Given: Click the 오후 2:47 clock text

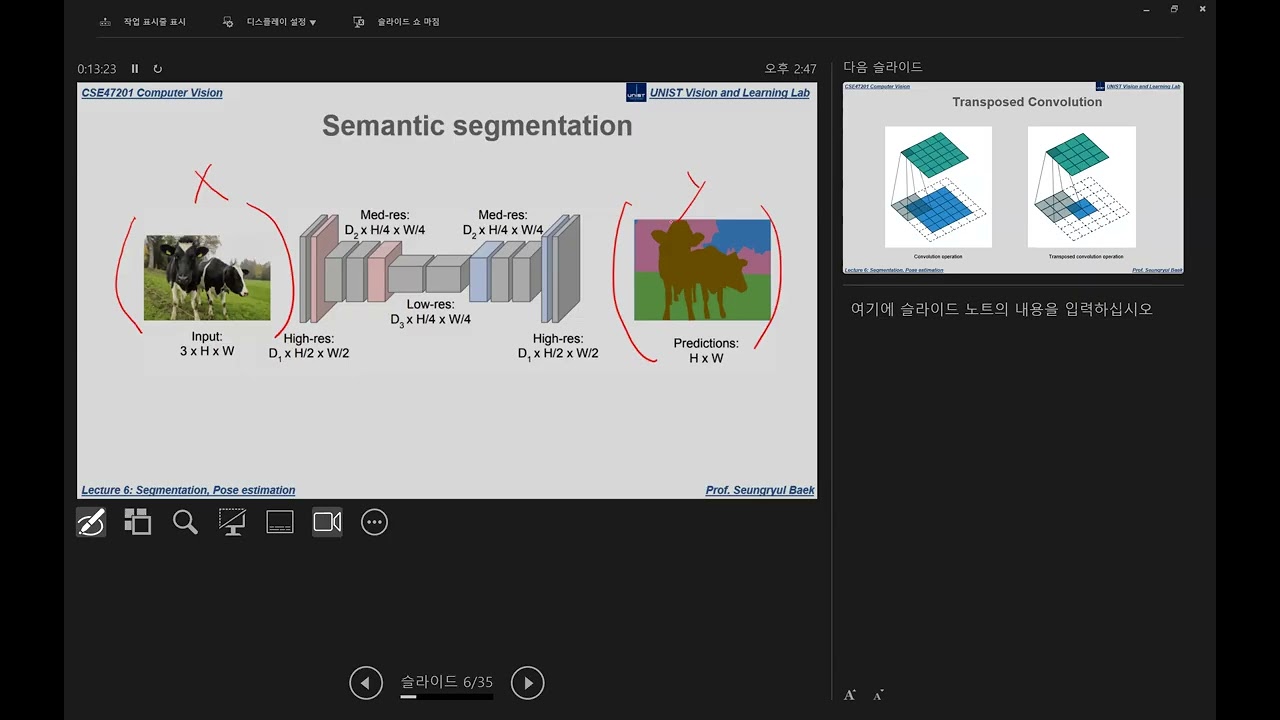Looking at the screenshot, I should [790, 69].
